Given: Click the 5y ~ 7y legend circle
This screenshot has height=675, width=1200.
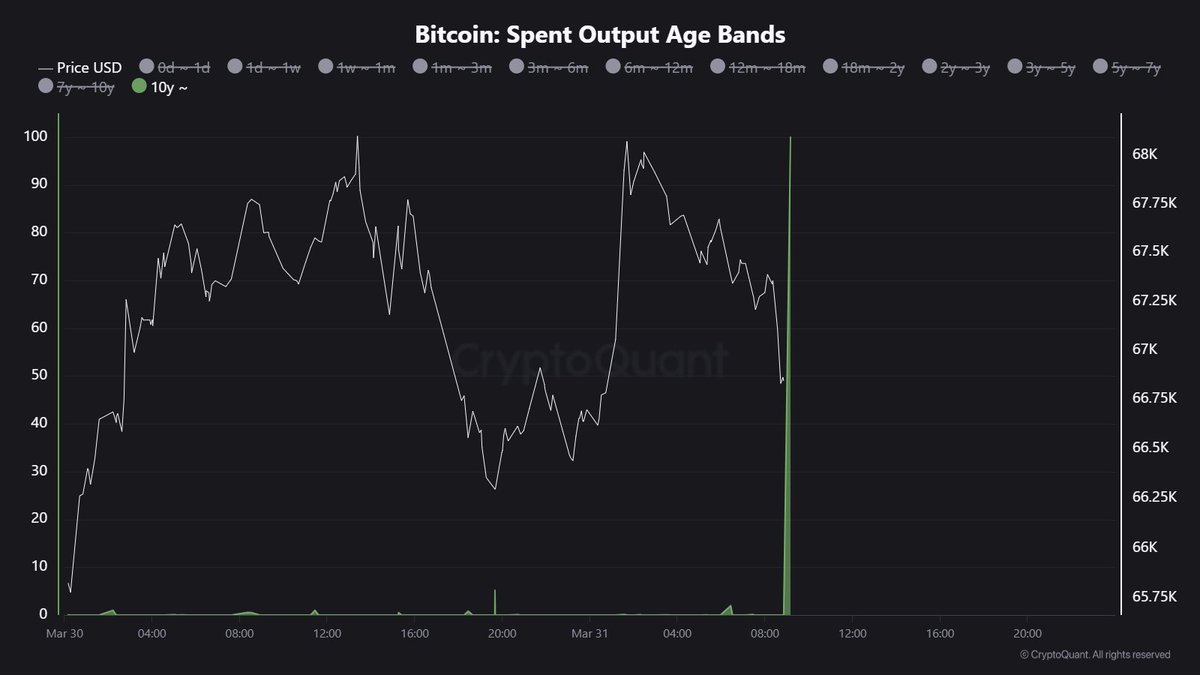Looking at the screenshot, I should point(1104,67).
